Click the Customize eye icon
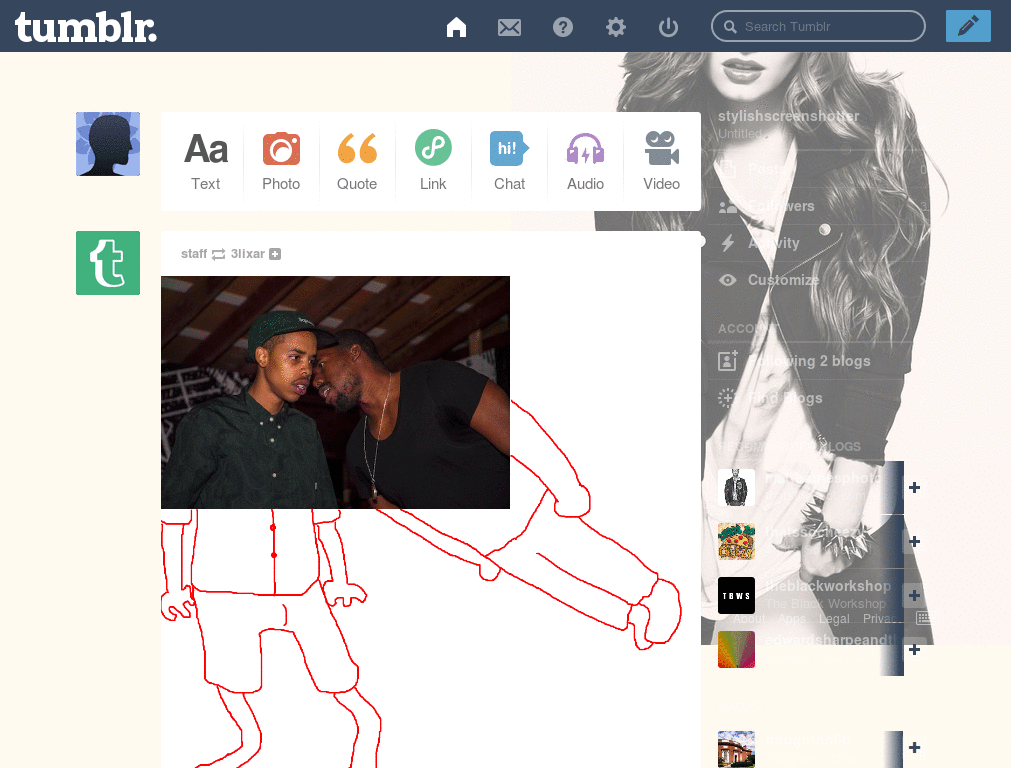 click(728, 280)
